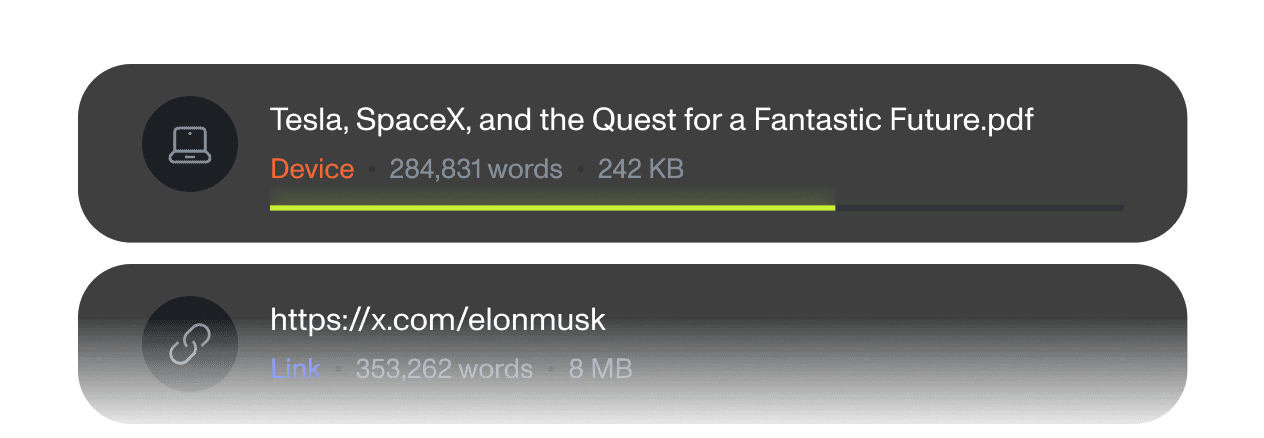Click the dot separator after Link label
1264x438 pixels.
click(x=338, y=370)
